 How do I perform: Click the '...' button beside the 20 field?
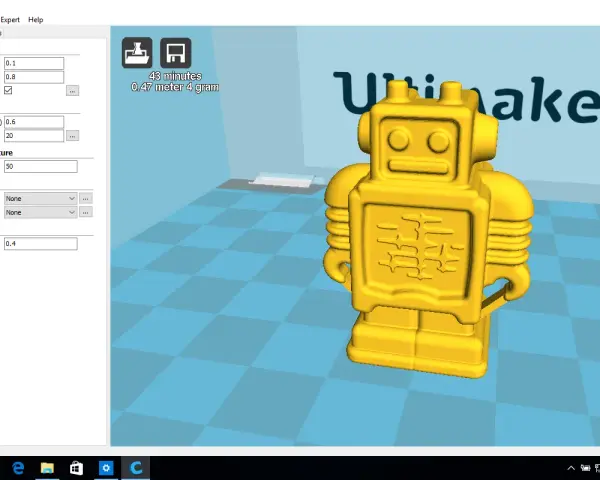click(x=72, y=136)
